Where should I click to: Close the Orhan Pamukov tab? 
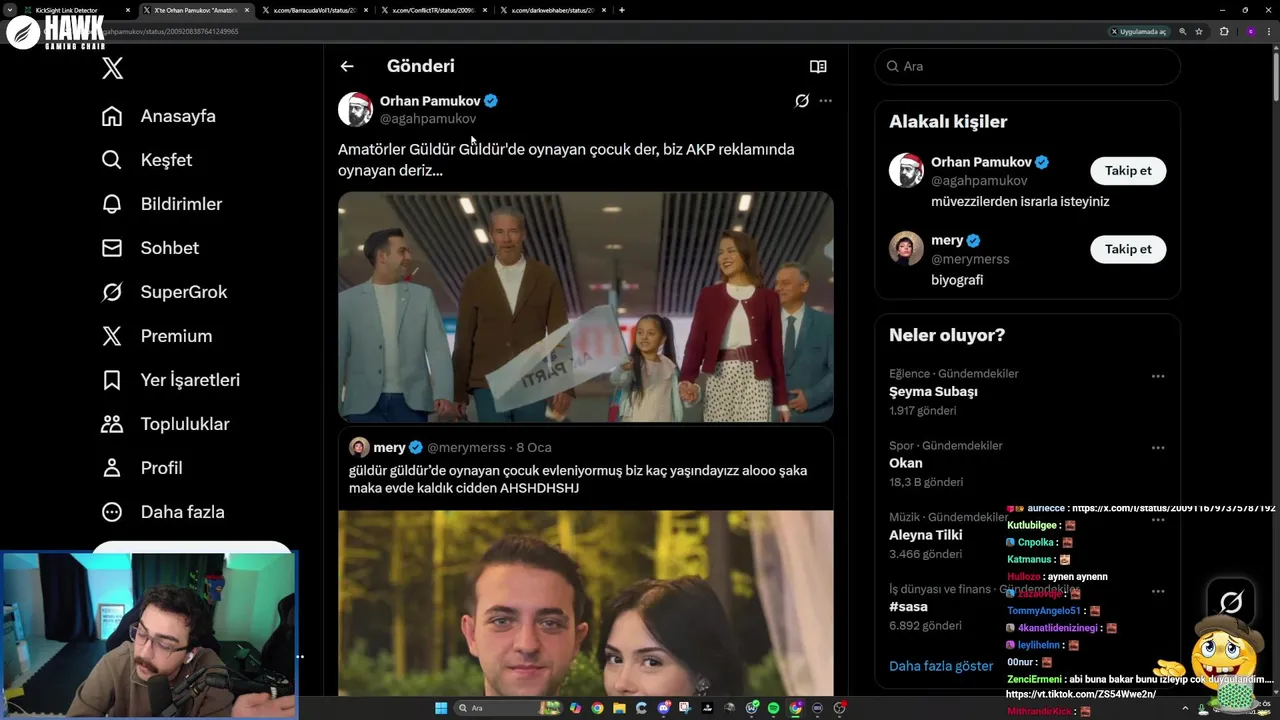(247, 10)
